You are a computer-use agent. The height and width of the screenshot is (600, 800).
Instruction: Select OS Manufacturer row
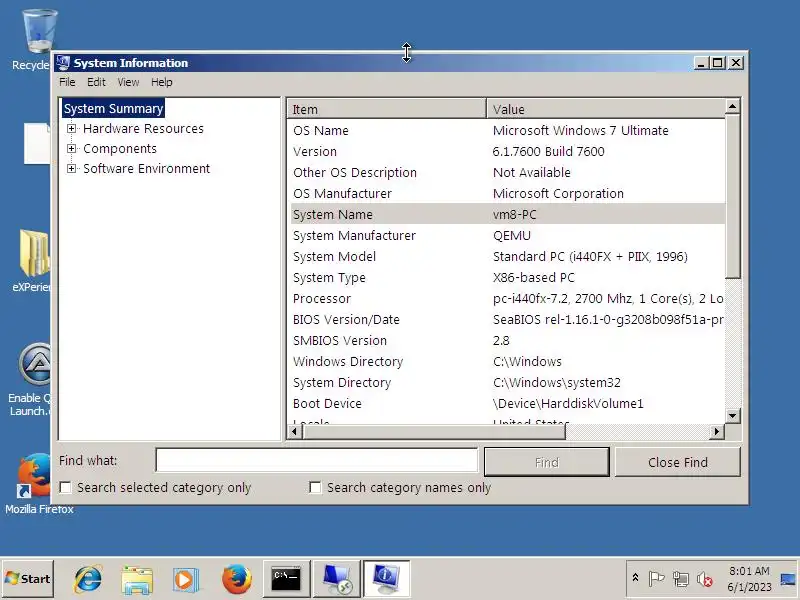tap(508, 193)
